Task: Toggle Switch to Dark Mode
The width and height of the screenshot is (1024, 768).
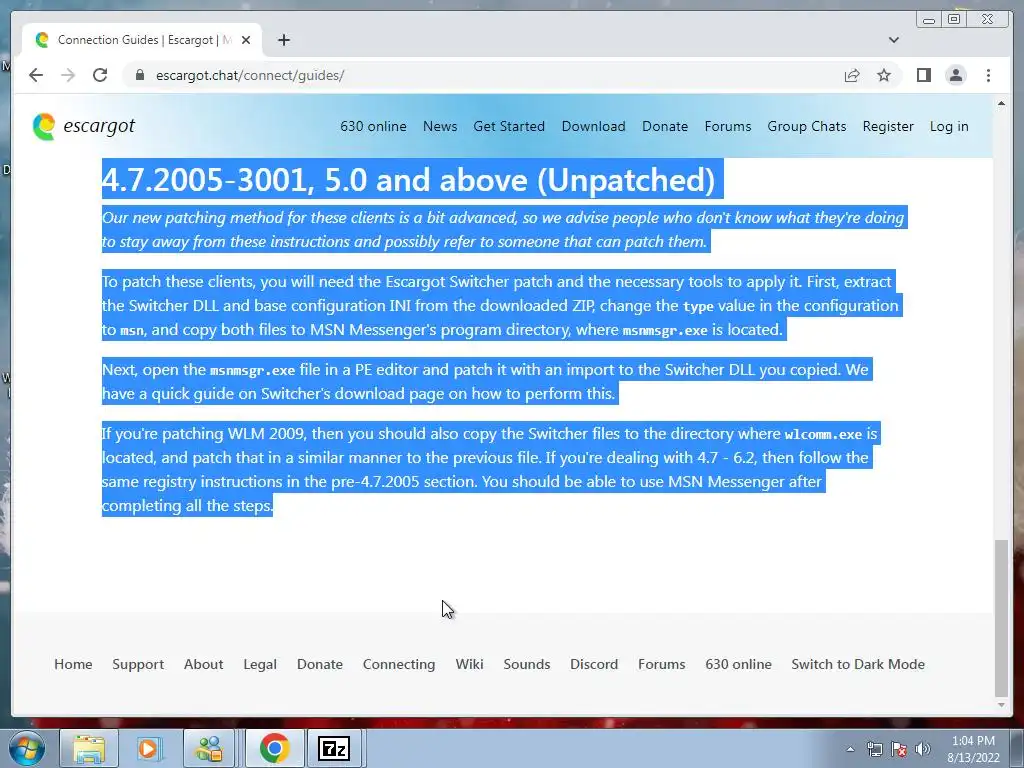Action: point(857,664)
